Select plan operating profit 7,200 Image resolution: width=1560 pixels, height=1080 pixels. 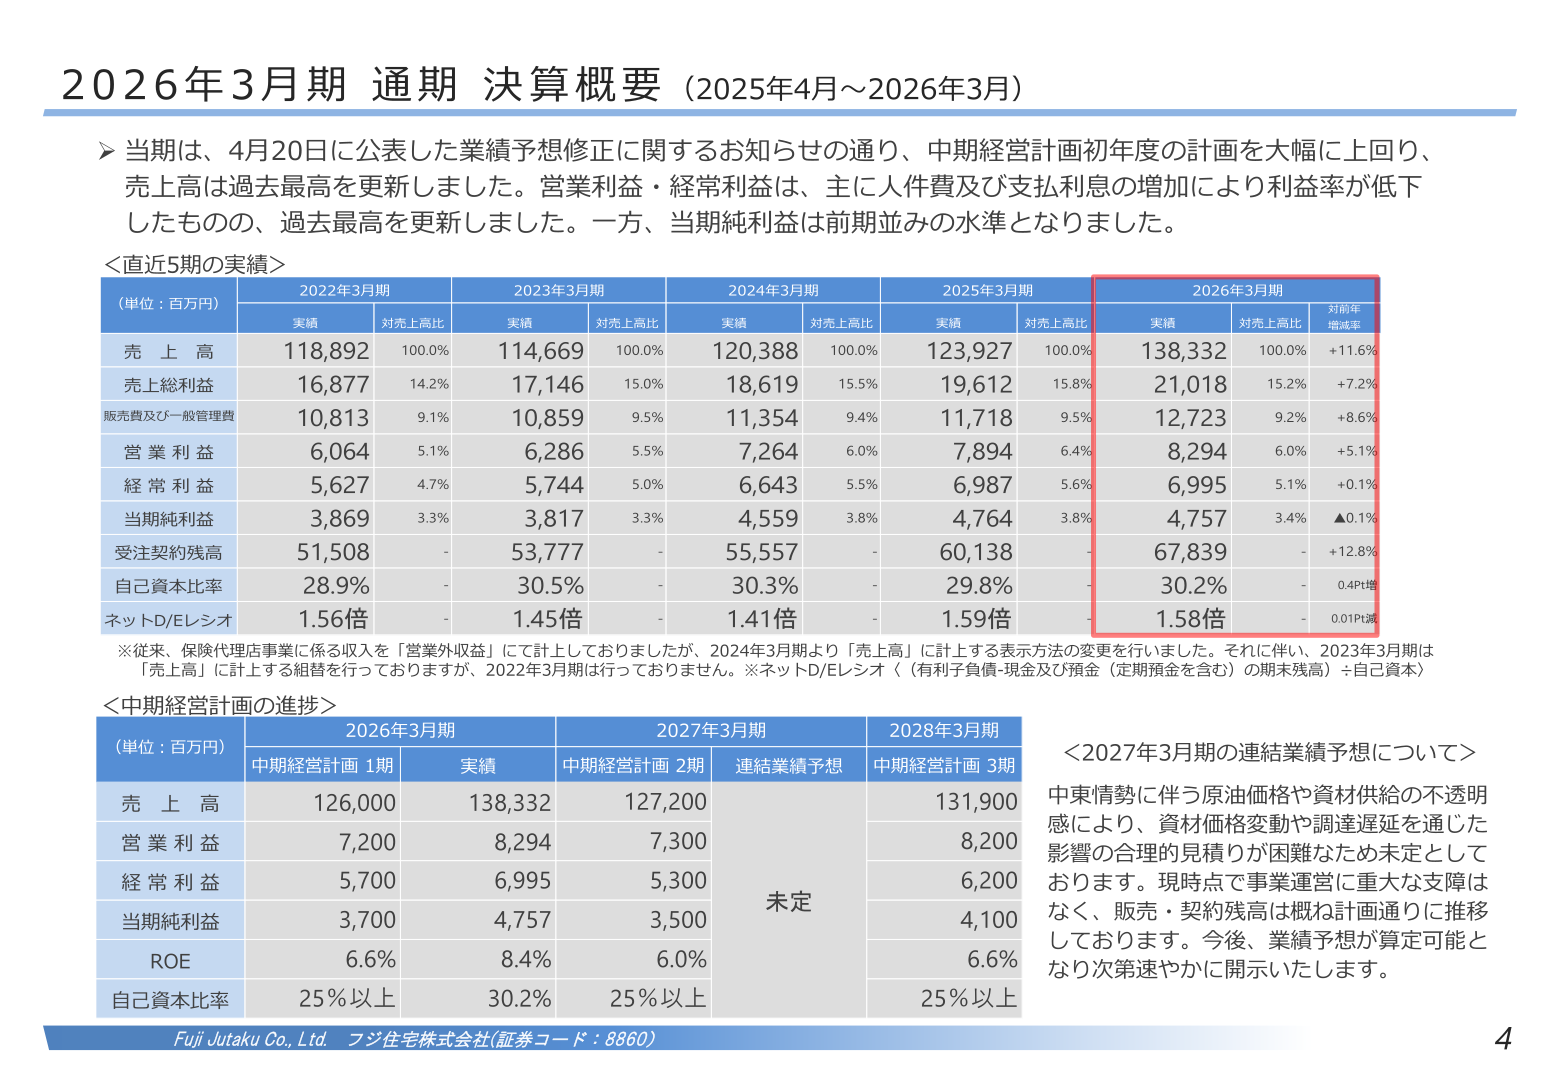point(367,842)
